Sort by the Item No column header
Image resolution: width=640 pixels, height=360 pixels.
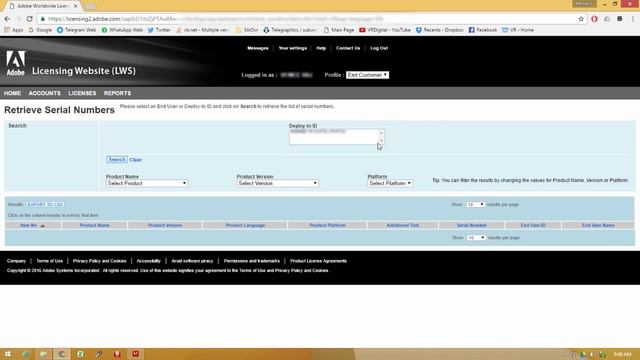click(x=33, y=225)
